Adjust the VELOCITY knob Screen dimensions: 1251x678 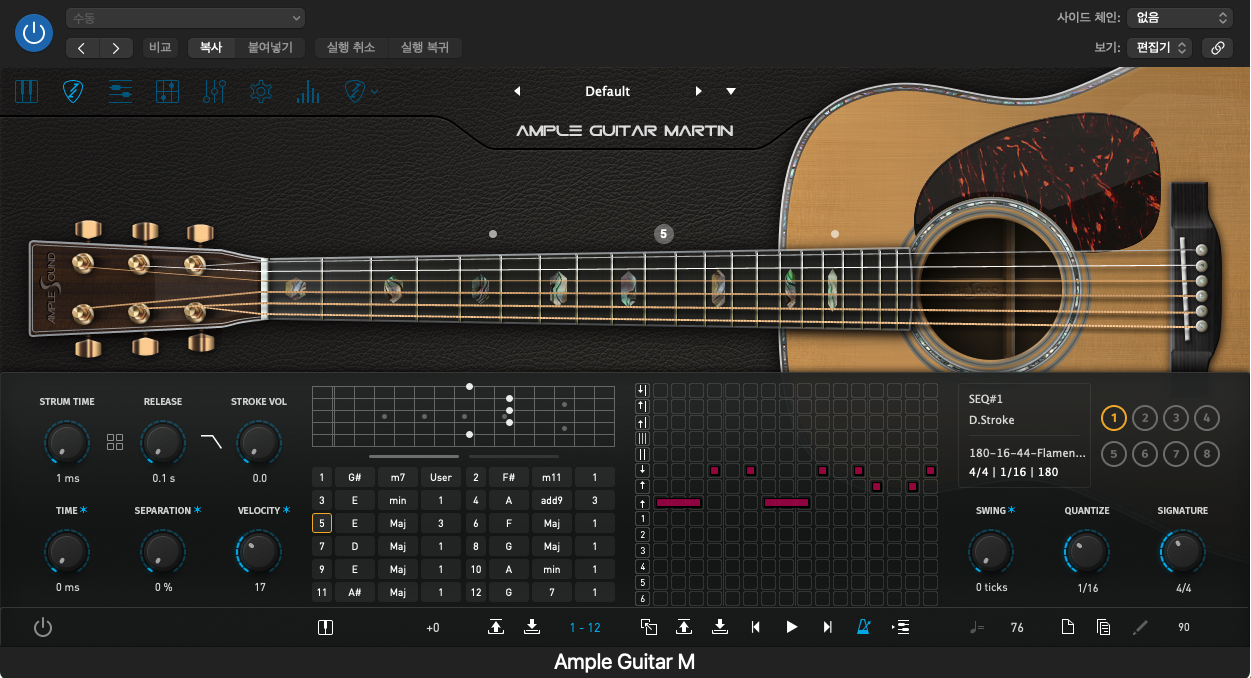click(259, 551)
